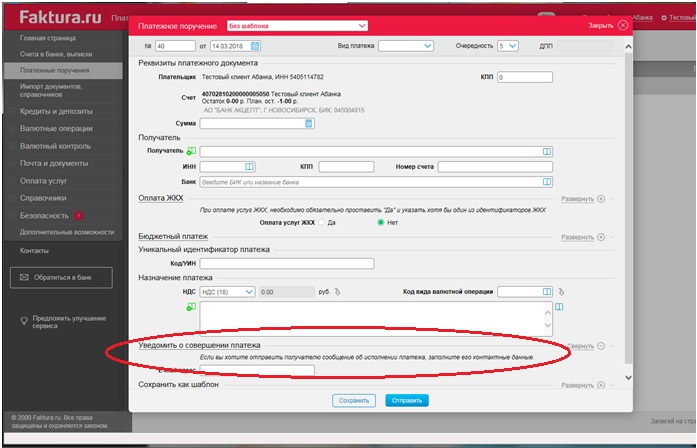The image size is (697, 448).
Task: Open the ИНН lookup book icon
Action: [250, 167]
